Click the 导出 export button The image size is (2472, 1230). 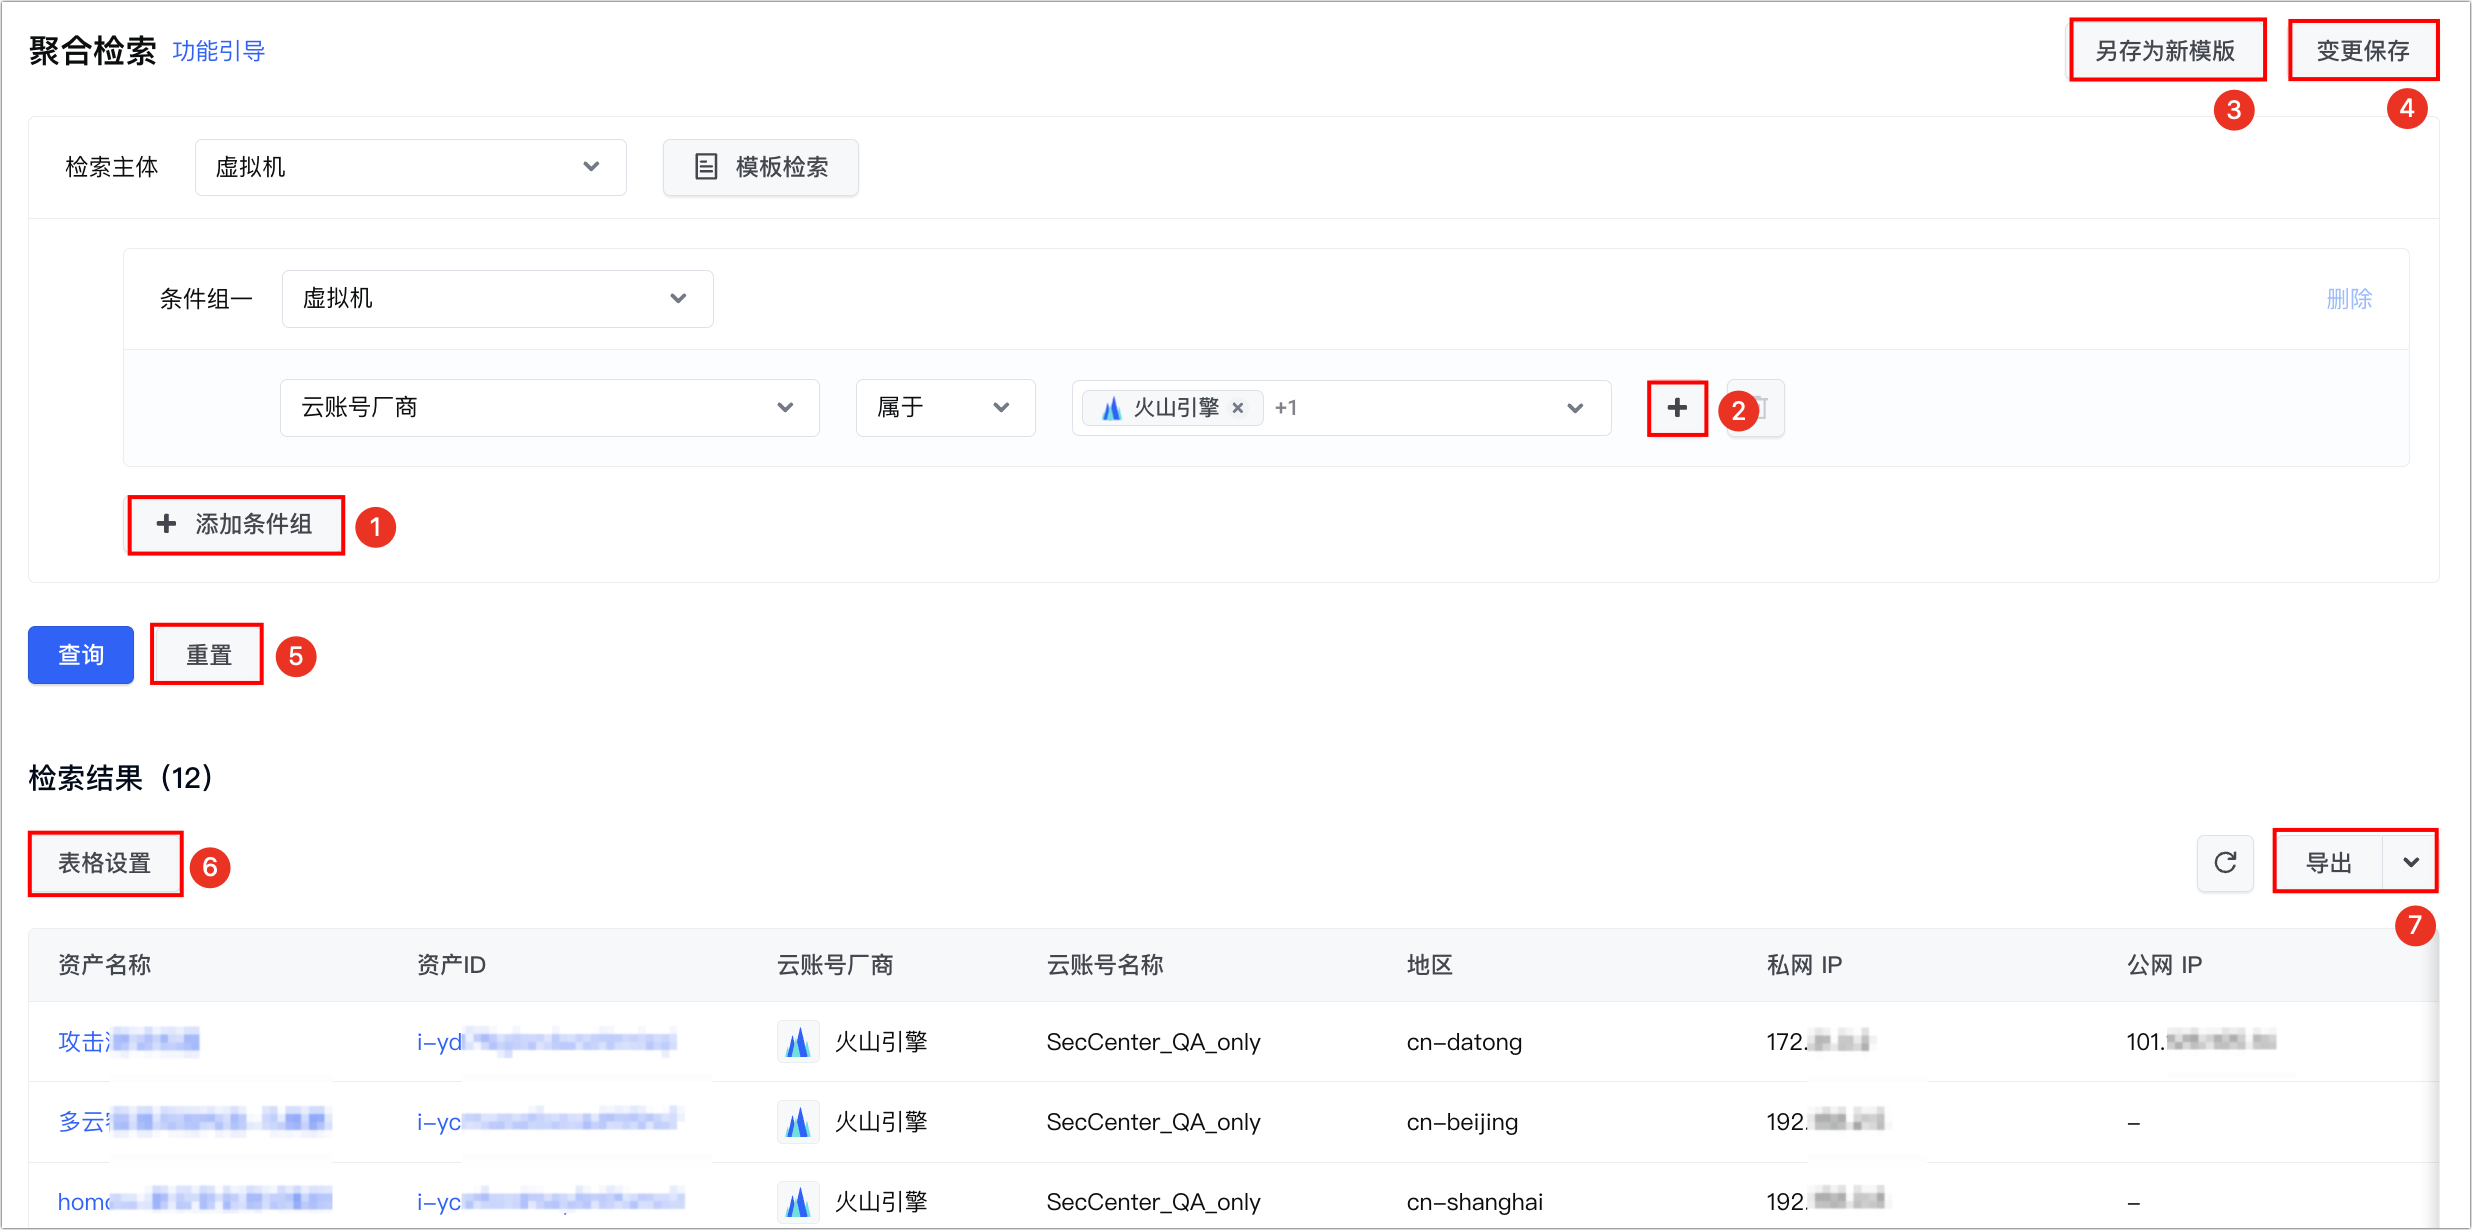pyautogui.click(x=2329, y=862)
